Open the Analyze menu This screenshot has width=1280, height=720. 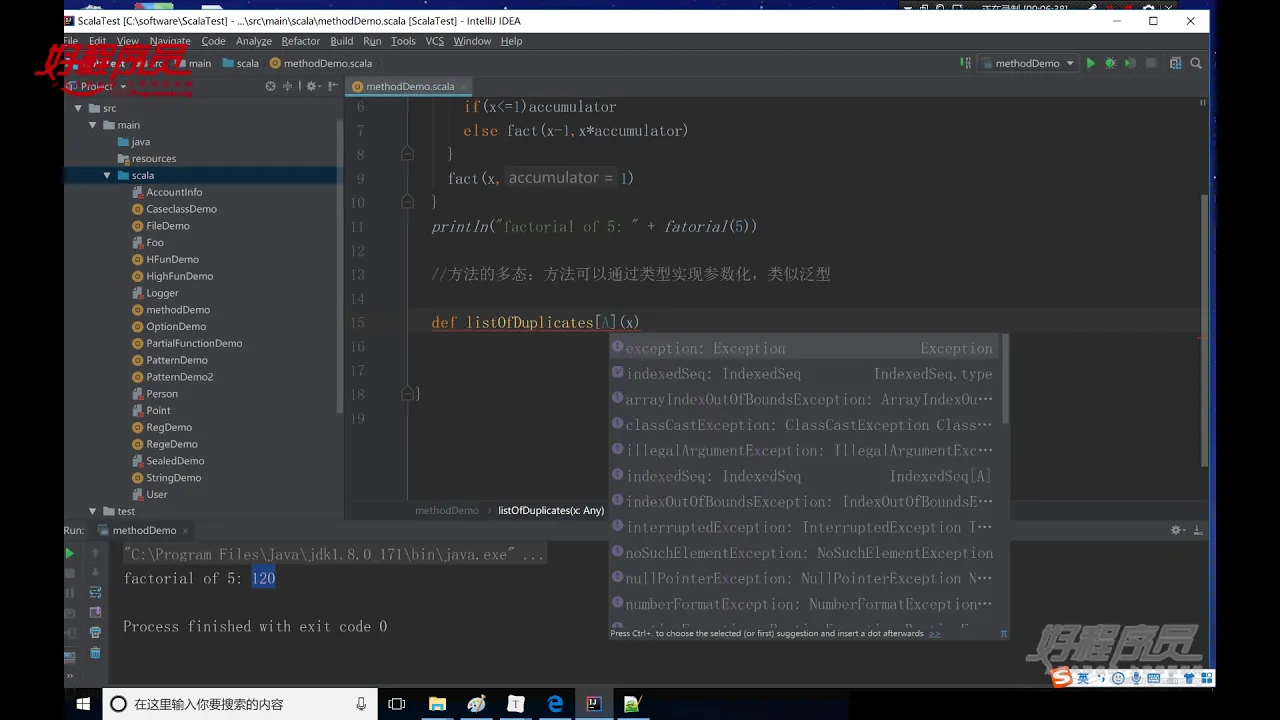pos(254,41)
